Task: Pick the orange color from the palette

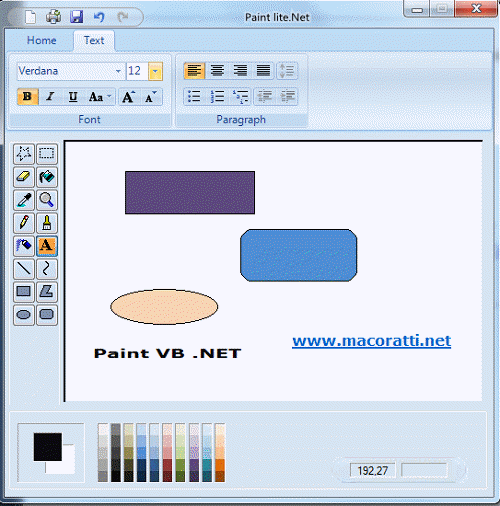Action: pyautogui.click(x=220, y=465)
